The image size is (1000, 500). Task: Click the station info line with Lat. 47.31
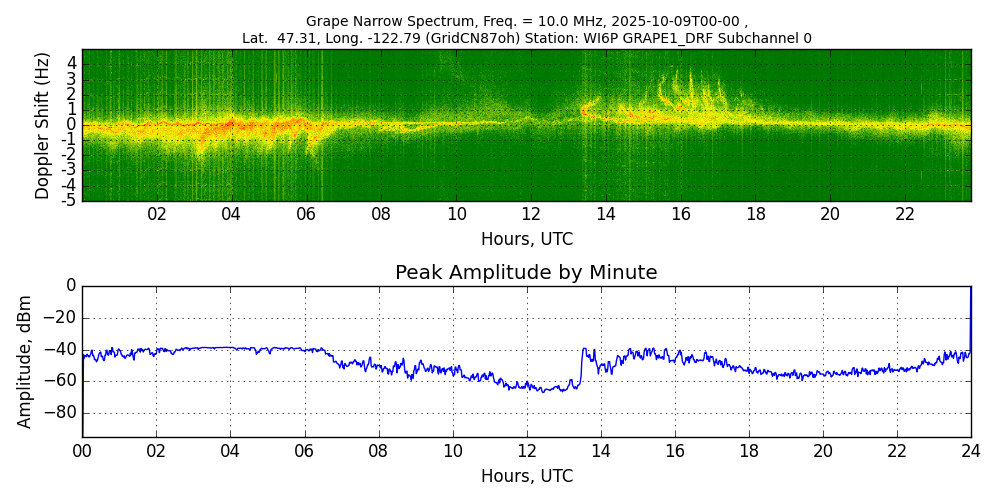[x=526, y=38]
